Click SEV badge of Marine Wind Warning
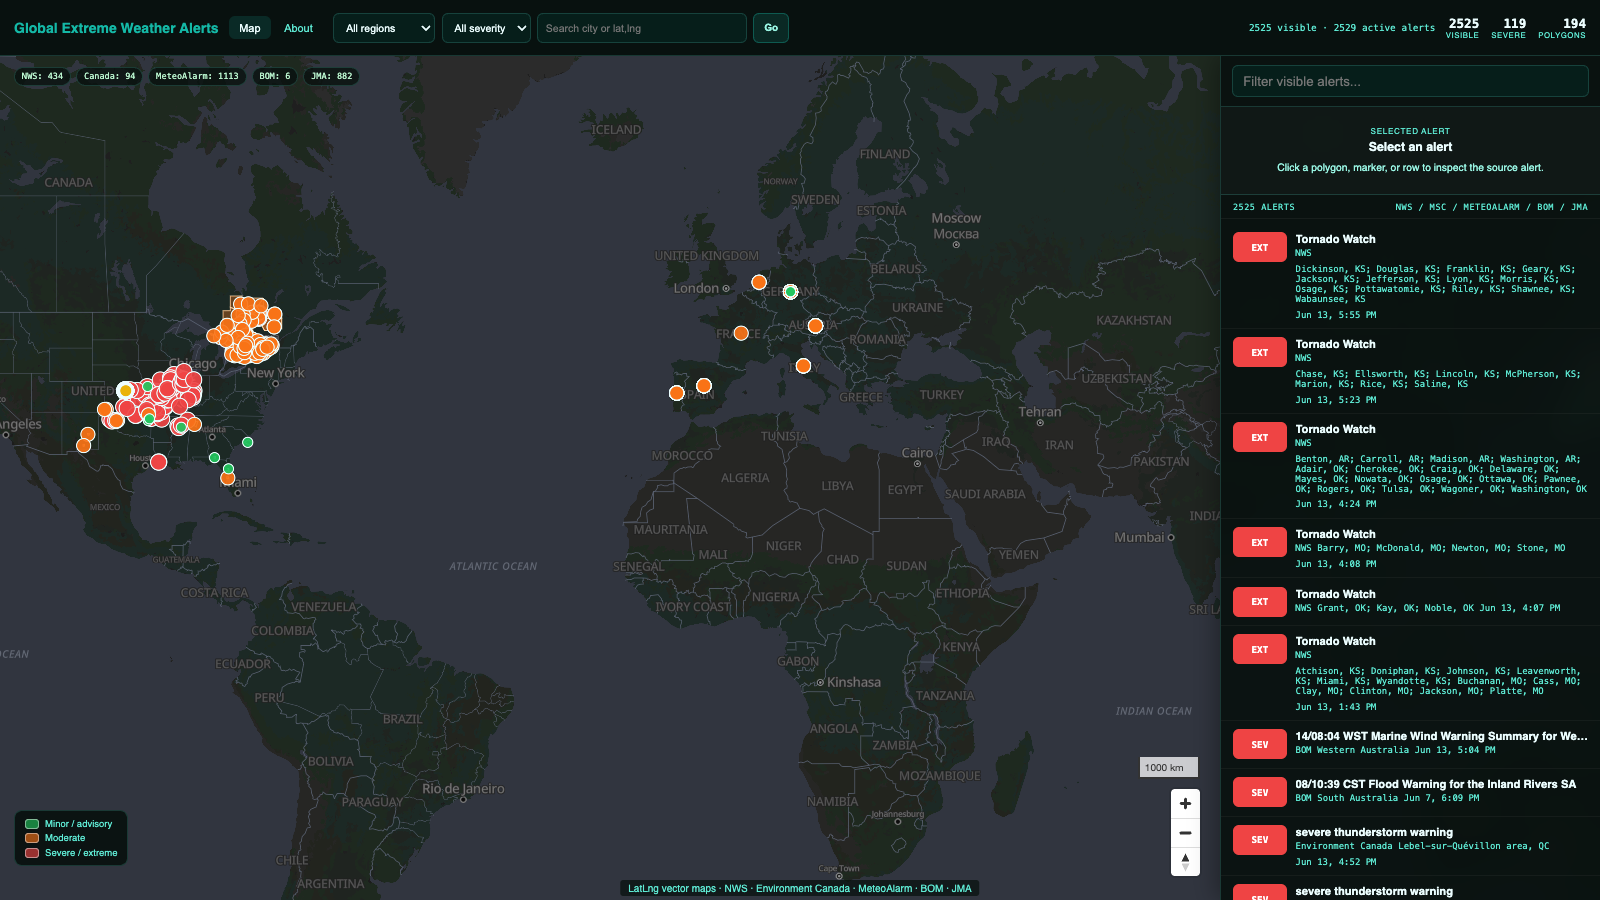This screenshot has width=1600, height=900. 1259,744
